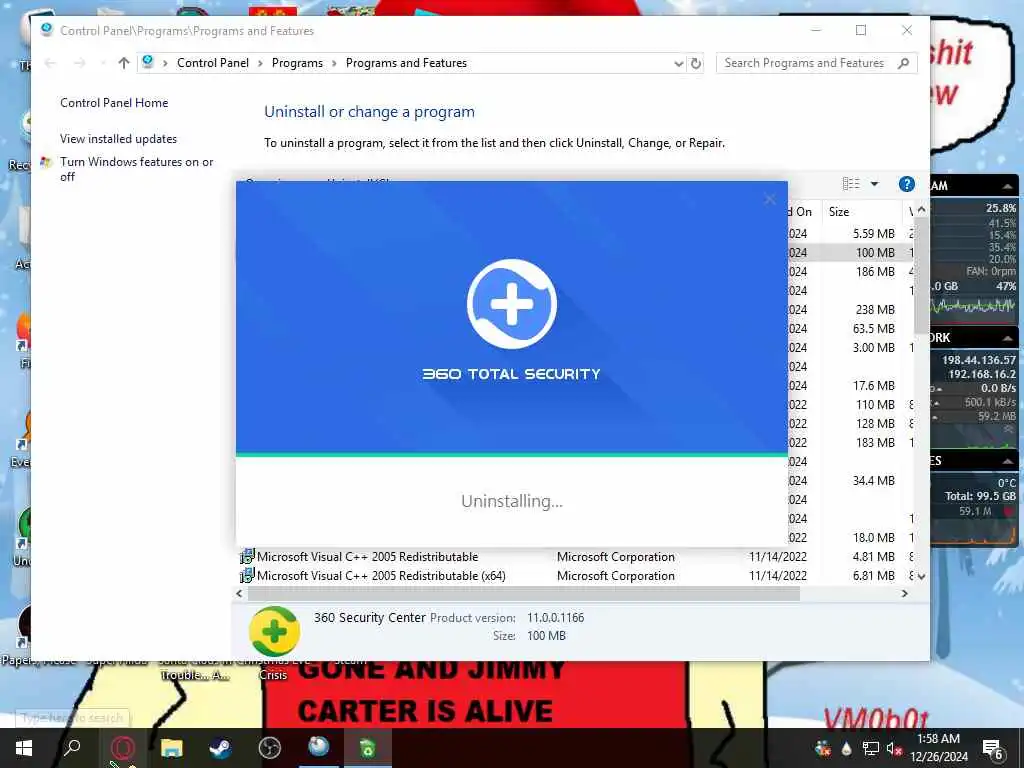
Task: Expand chevron after Control Panel breadcrumb
Action: click(261, 63)
